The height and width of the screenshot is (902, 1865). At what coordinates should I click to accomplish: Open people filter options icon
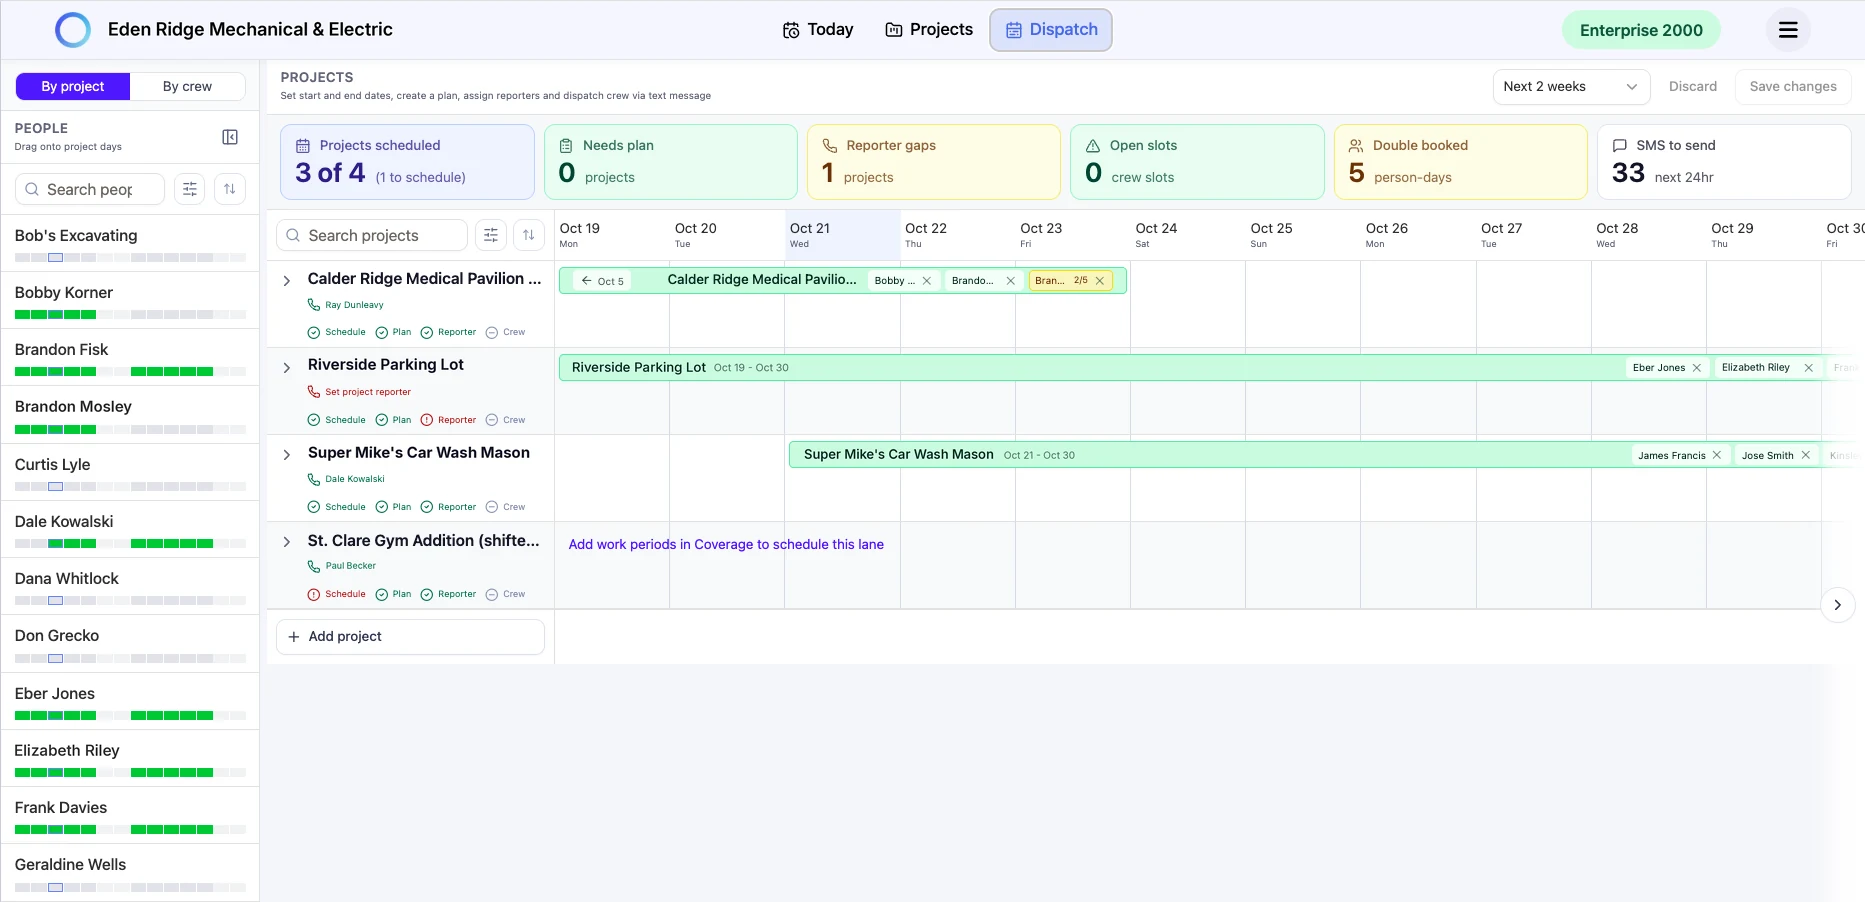tap(190, 189)
